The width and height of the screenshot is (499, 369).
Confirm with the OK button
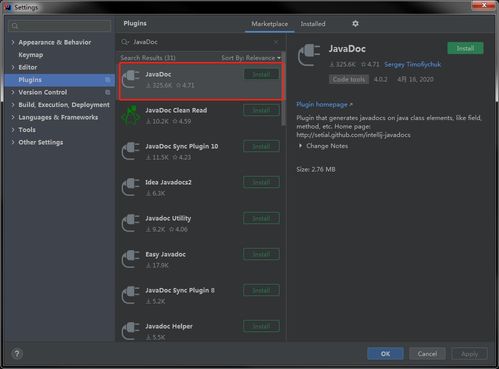pos(385,354)
